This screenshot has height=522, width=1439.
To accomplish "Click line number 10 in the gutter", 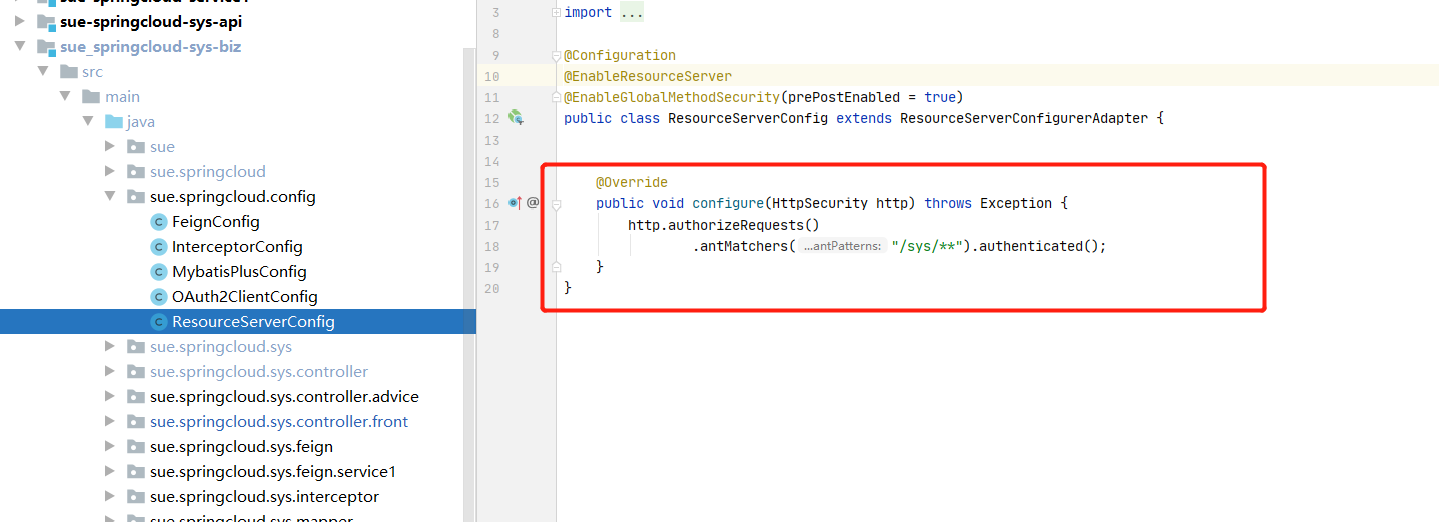I will click(x=491, y=76).
